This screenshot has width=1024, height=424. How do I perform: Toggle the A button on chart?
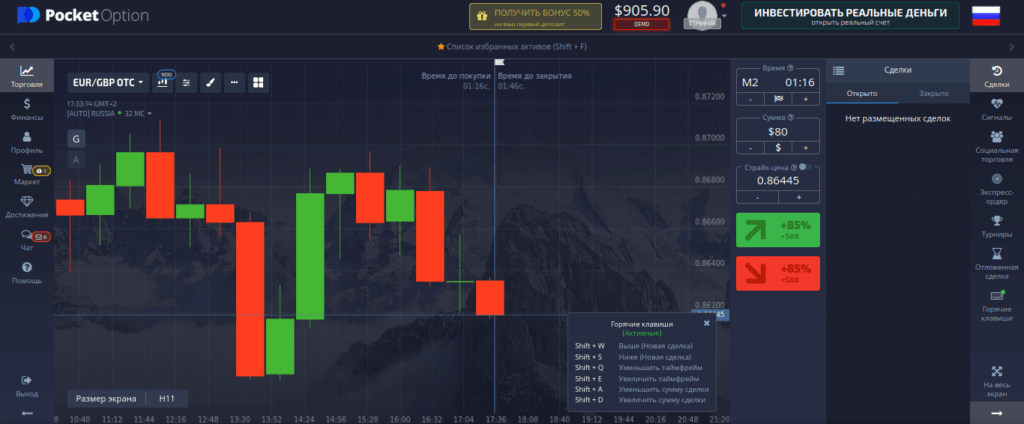tap(77, 159)
